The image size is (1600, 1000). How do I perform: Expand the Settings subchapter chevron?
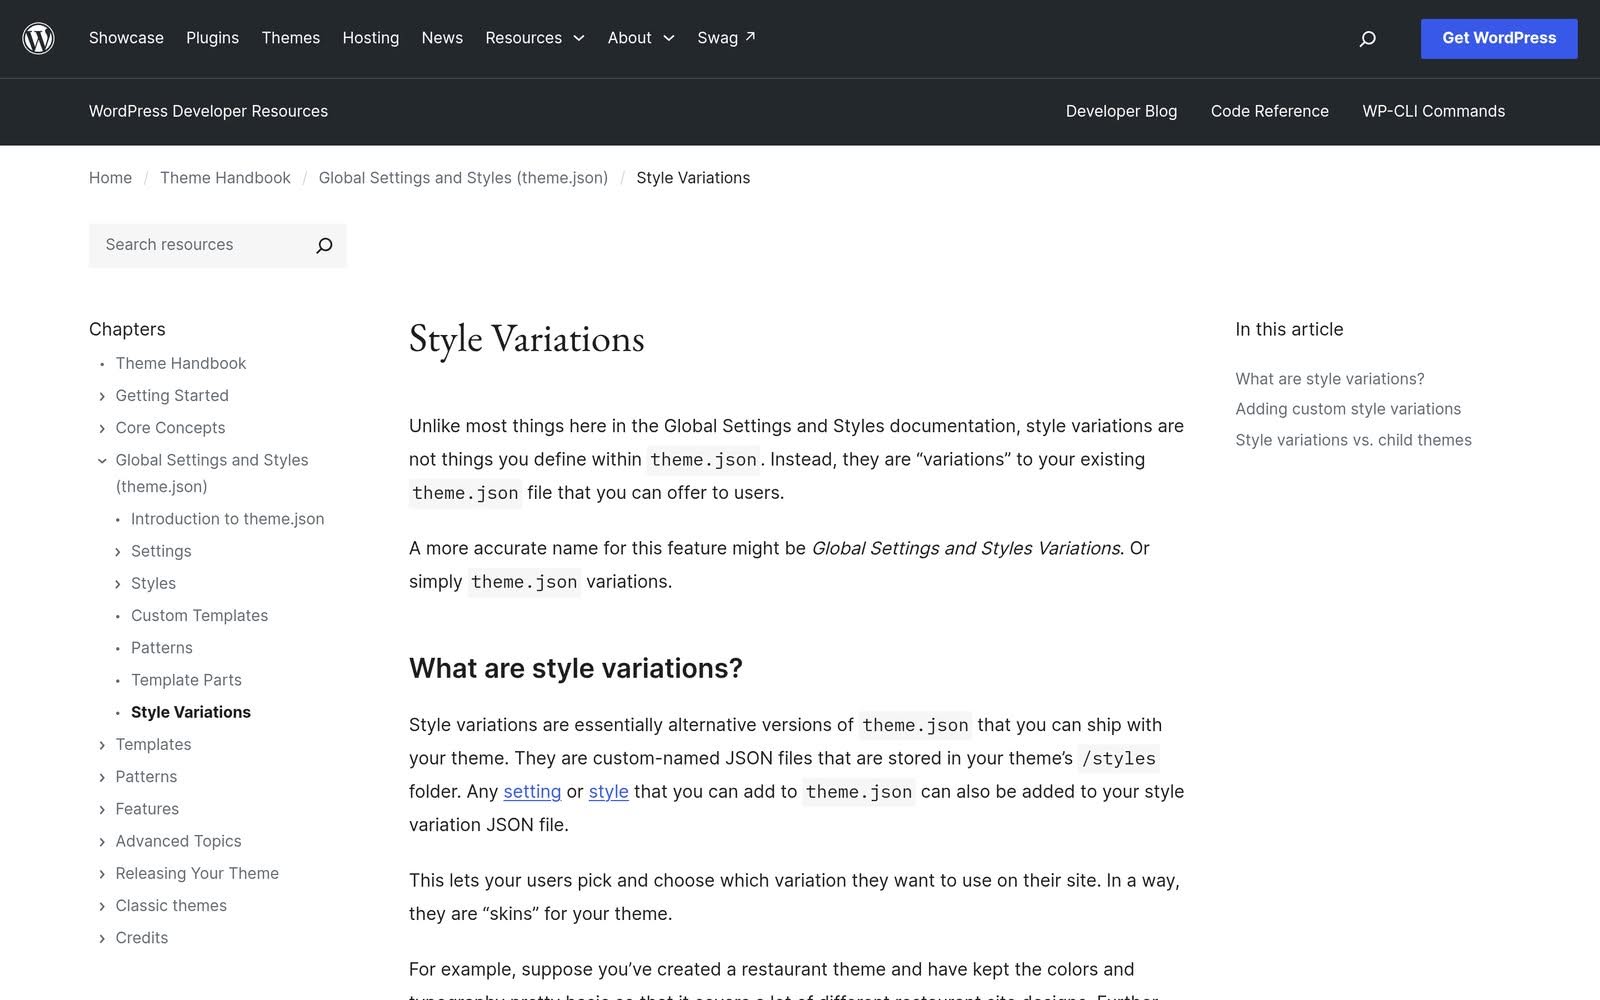117,552
